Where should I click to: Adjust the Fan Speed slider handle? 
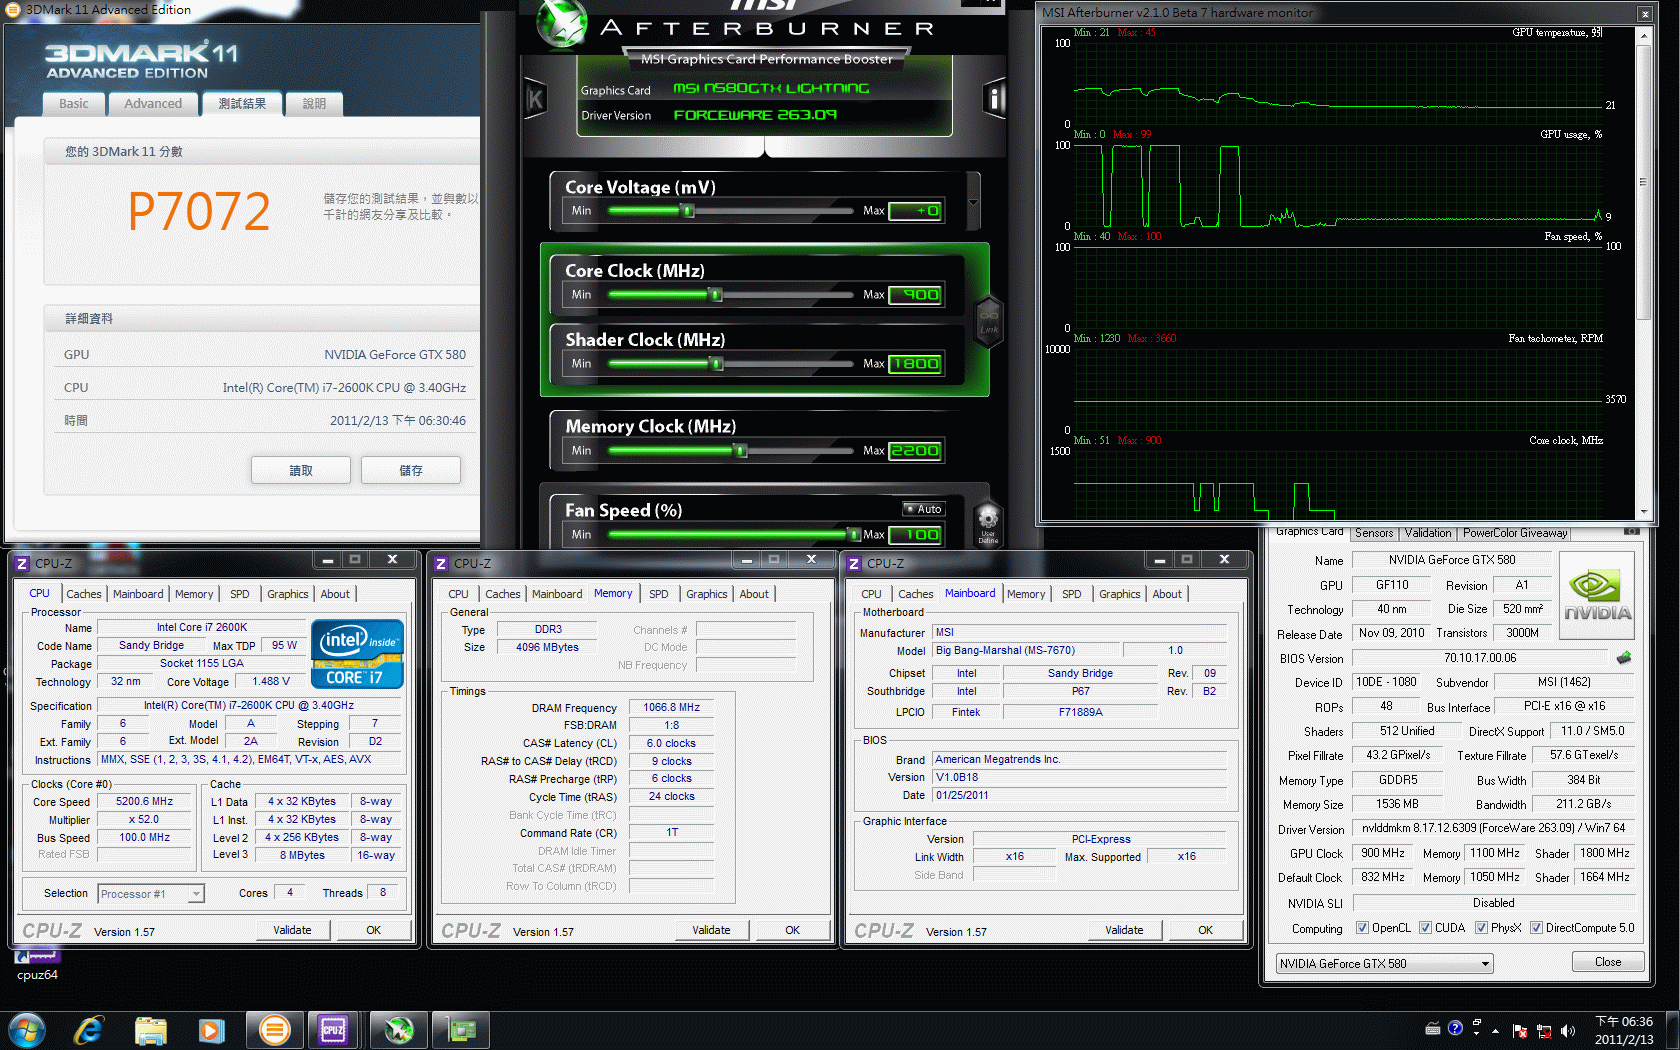click(x=854, y=534)
